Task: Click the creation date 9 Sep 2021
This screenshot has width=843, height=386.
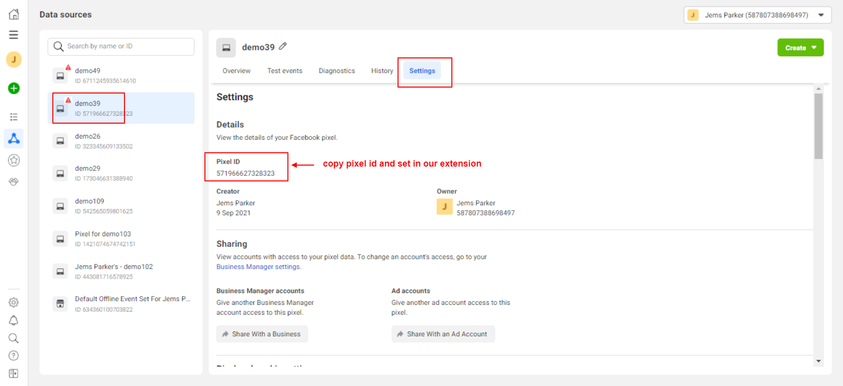Action: click(x=233, y=213)
